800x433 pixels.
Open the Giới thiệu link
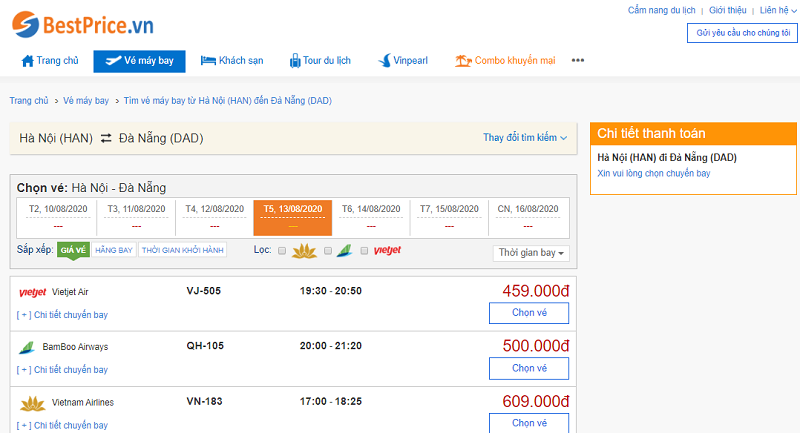point(728,10)
